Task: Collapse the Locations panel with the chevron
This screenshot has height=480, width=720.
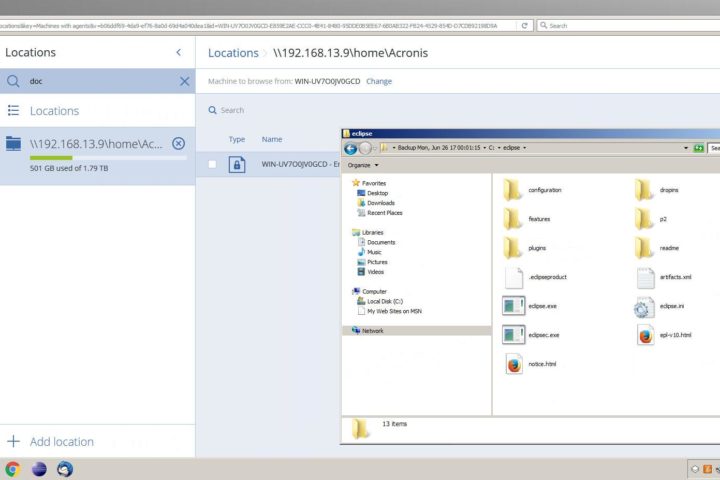Action: click(179, 52)
